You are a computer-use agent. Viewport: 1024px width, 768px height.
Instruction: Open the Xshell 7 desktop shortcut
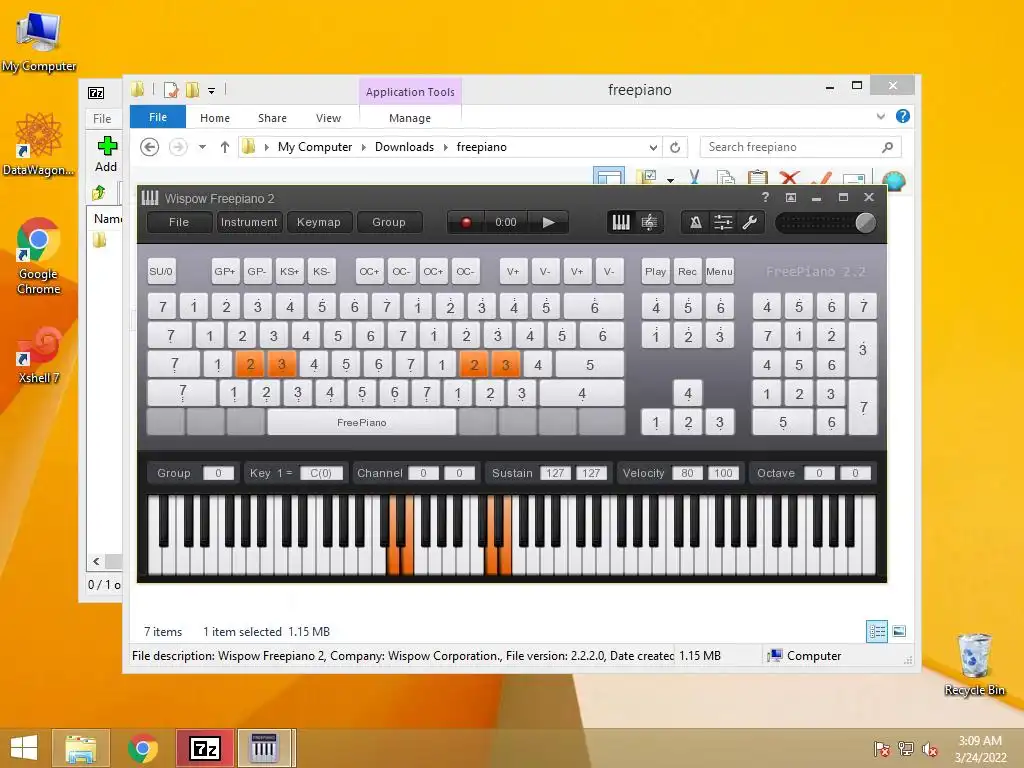click(x=39, y=355)
